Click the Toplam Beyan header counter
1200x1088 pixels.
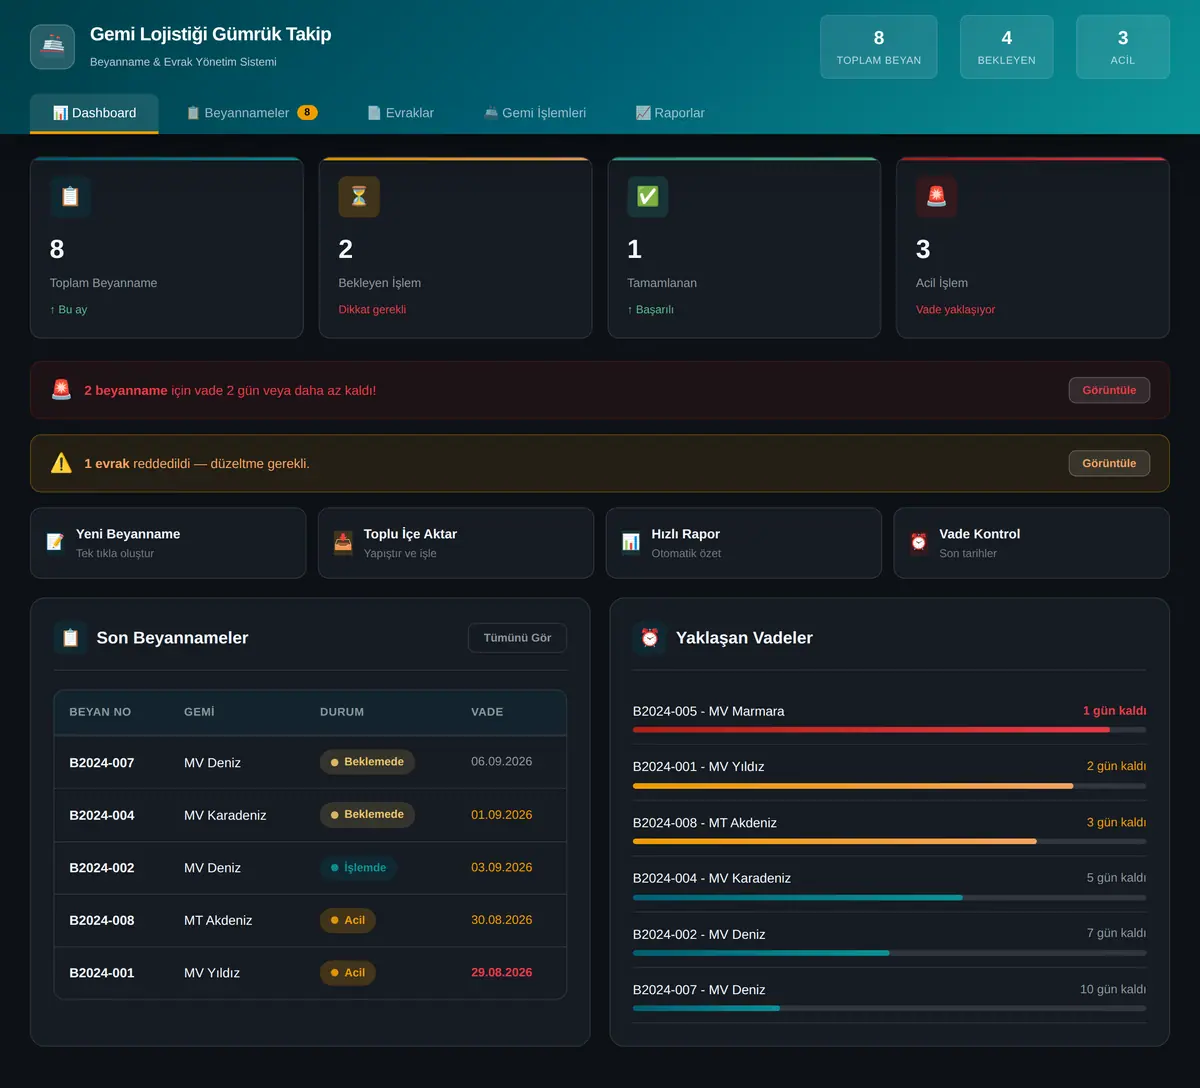[879, 47]
